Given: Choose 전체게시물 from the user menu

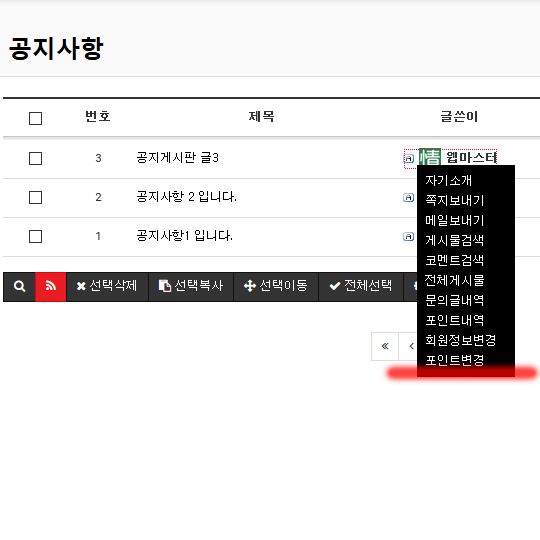Looking at the screenshot, I should pos(455,280).
